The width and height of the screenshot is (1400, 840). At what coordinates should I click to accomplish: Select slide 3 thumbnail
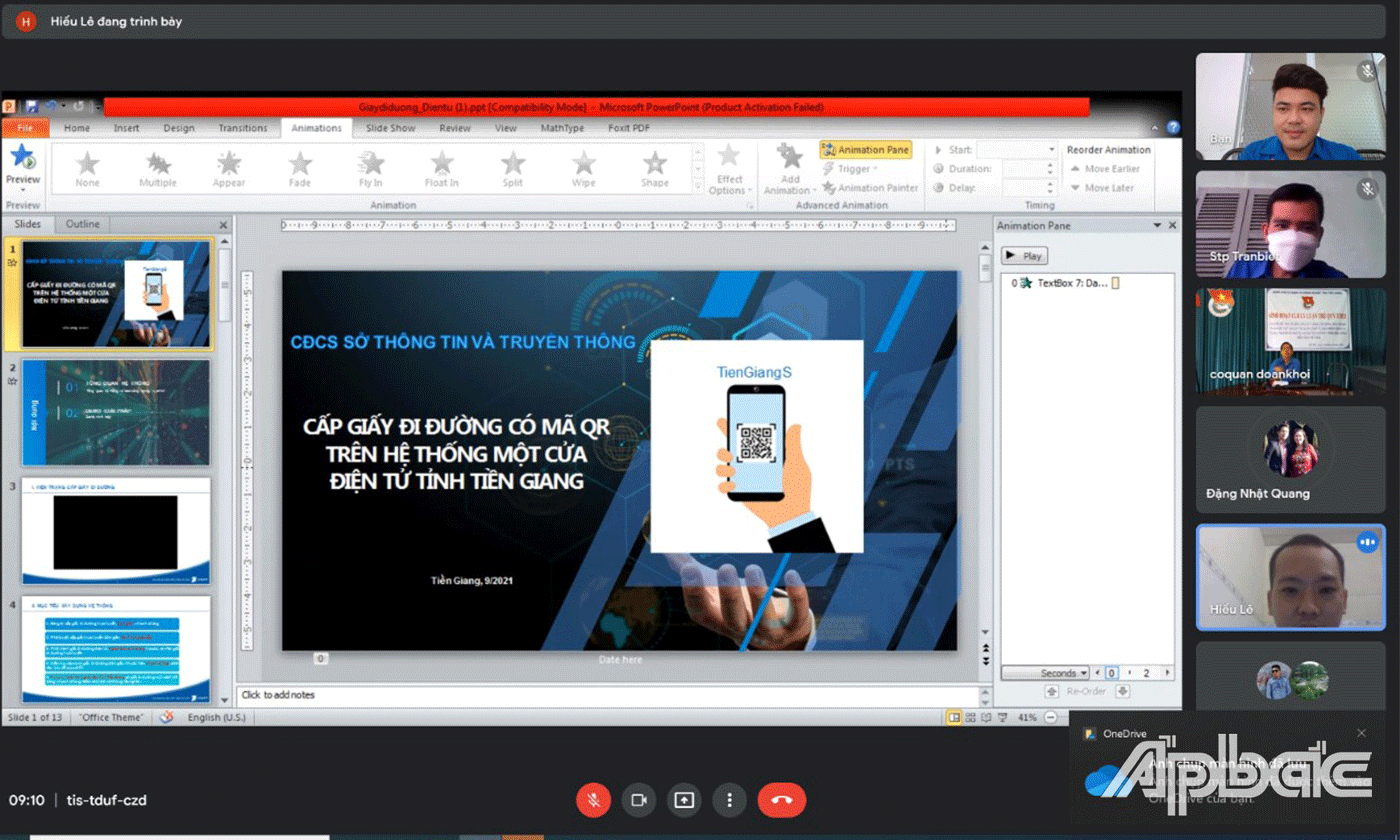point(116,531)
